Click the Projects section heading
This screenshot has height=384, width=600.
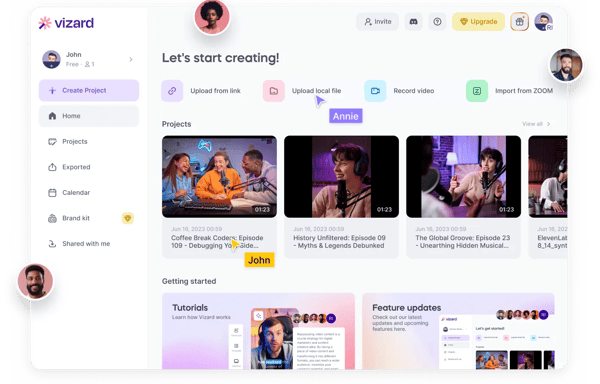point(176,124)
